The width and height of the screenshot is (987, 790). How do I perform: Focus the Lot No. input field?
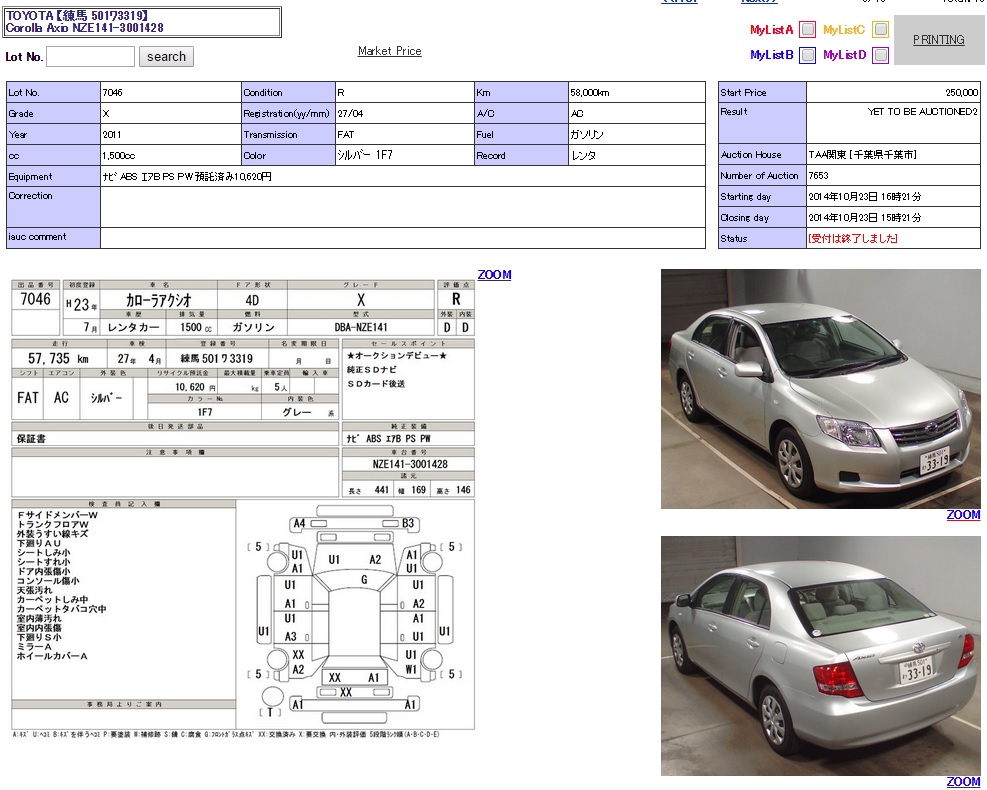tap(90, 57)
